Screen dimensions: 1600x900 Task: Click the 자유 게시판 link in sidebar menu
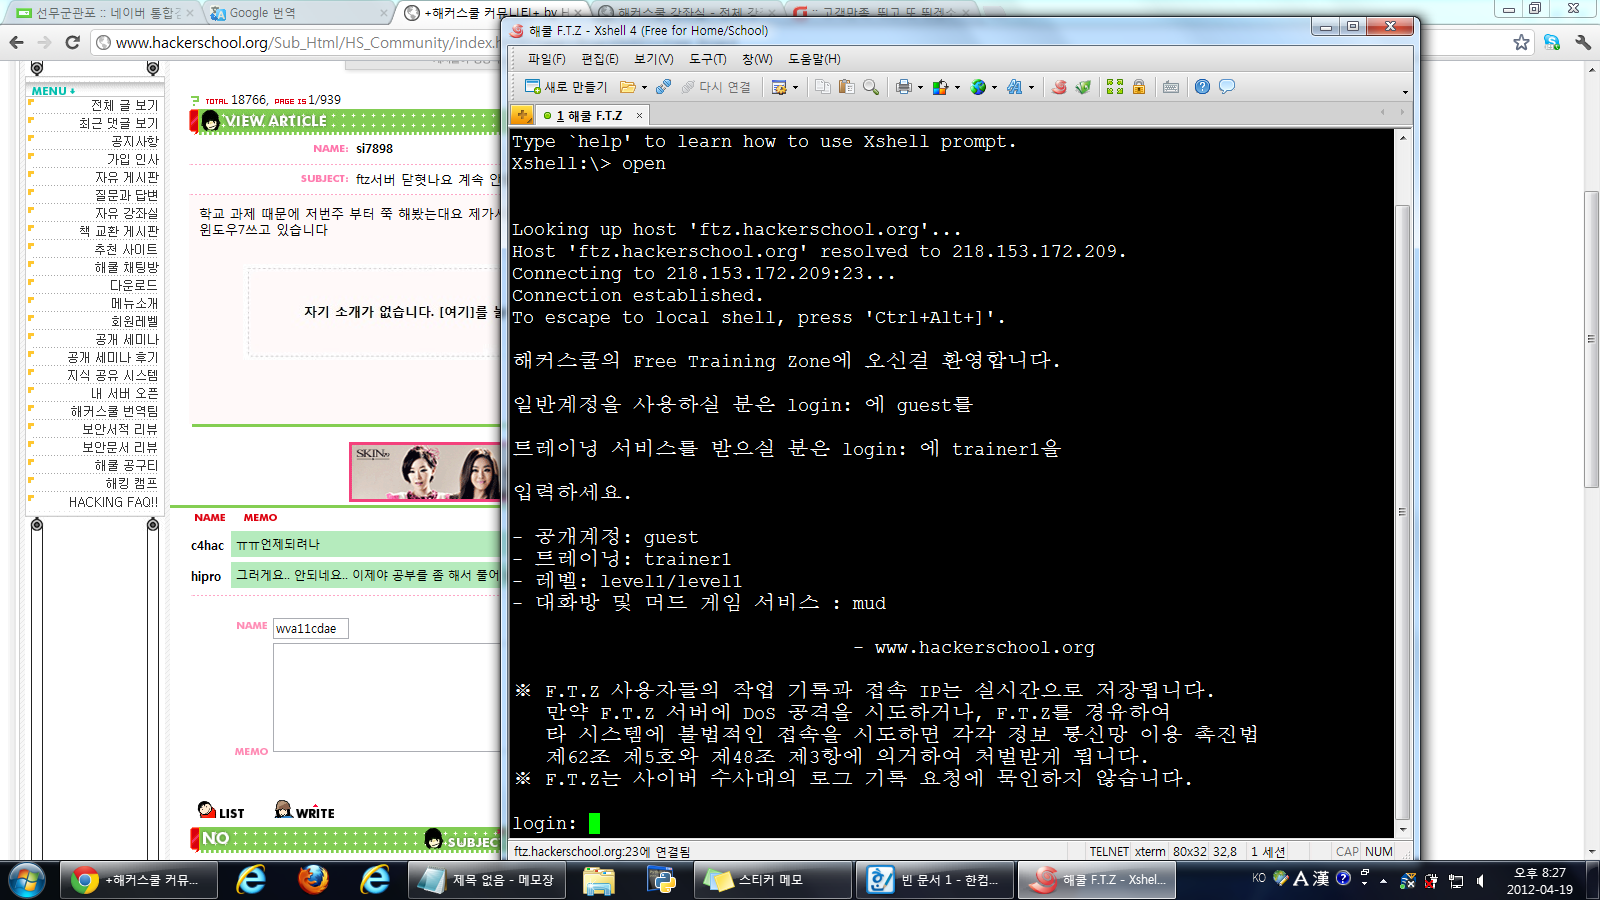[x=126, y=177]
